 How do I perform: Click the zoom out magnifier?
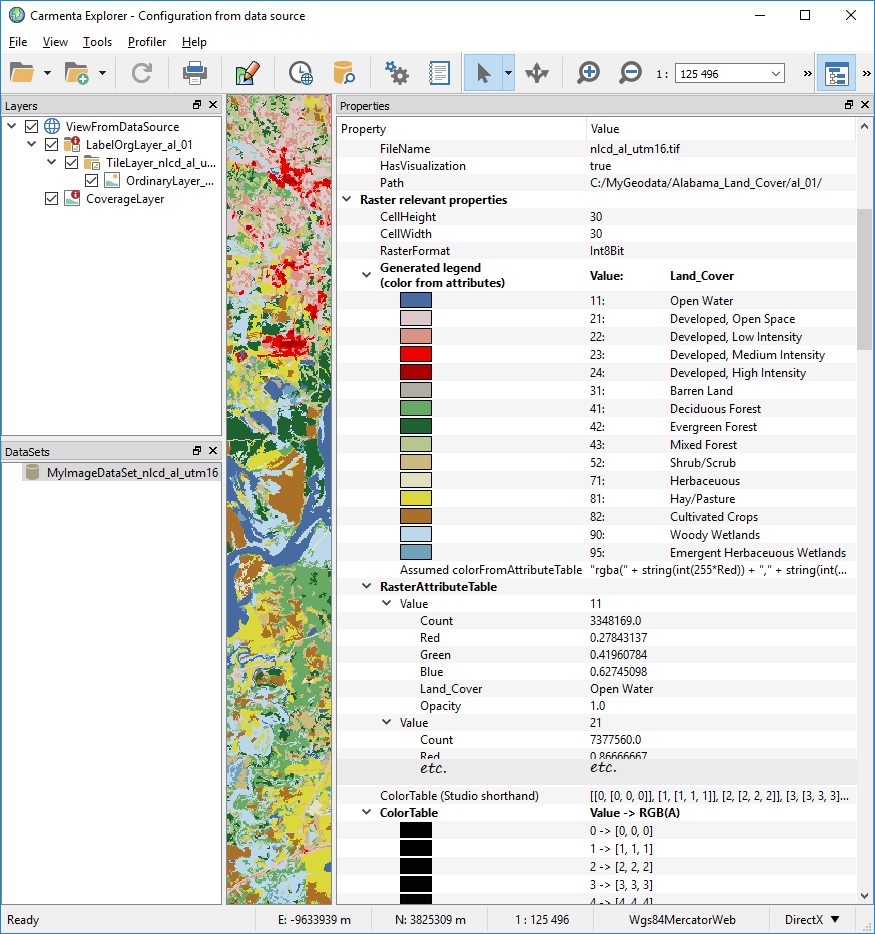(630, 73)
